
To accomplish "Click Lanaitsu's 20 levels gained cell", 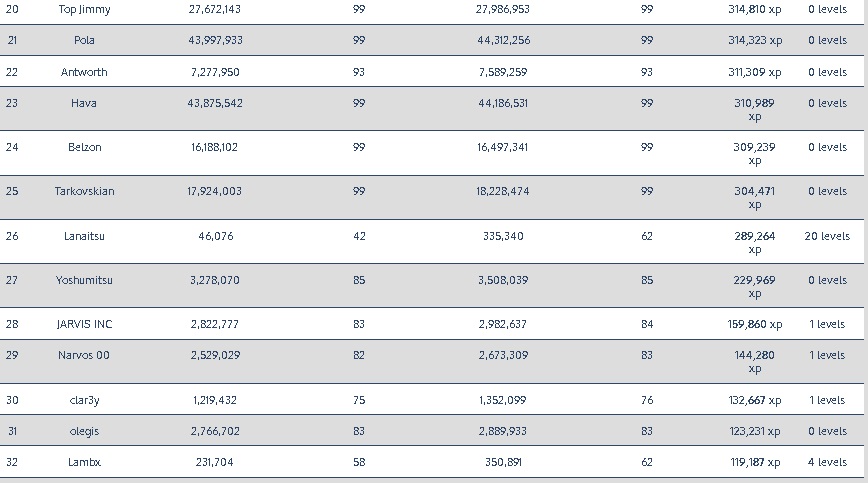I will pyautogui.click(x=826, y=236).
